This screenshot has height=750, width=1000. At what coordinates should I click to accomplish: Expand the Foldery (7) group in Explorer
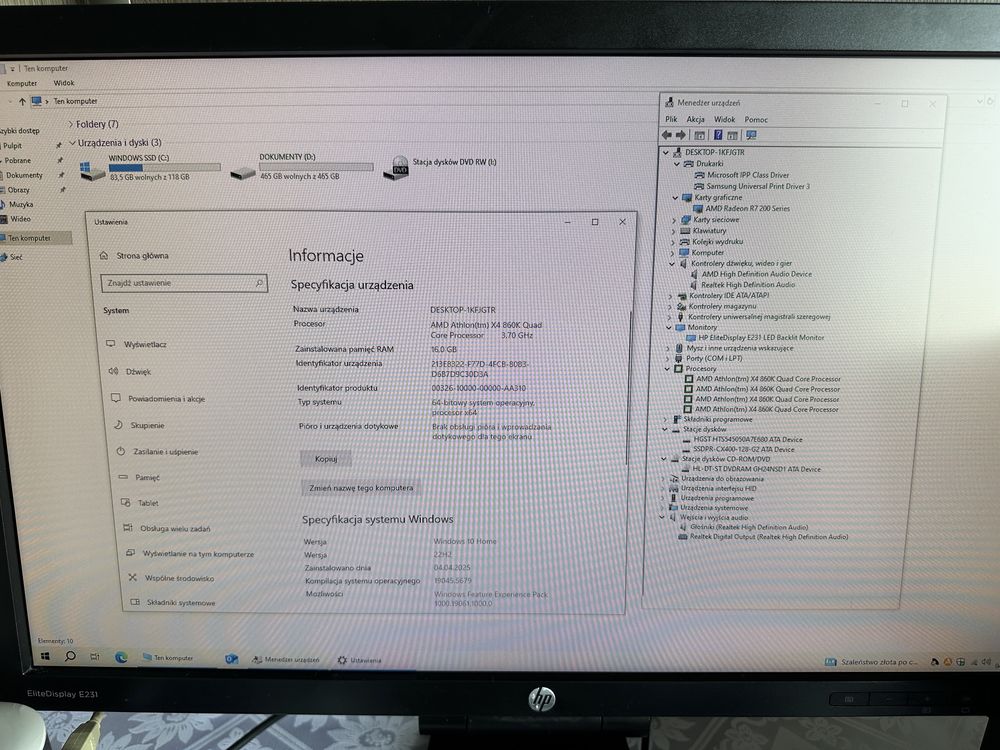[71, 124]
